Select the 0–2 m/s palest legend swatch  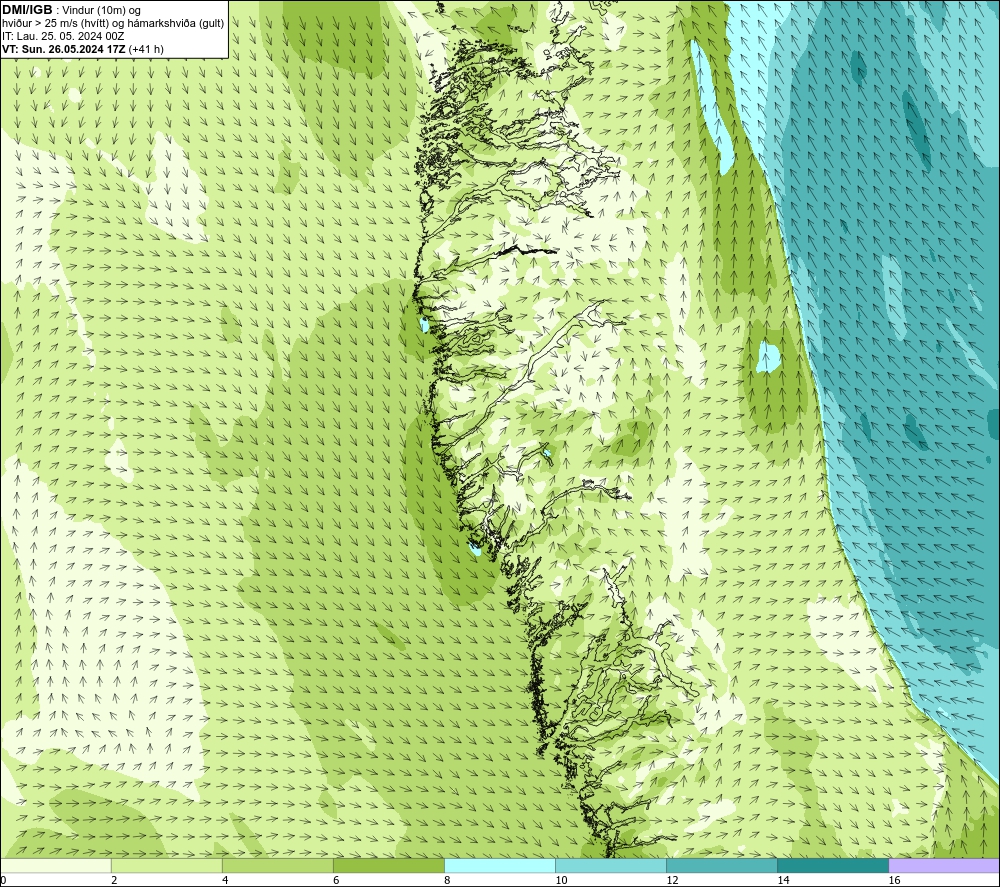click(55, 865)
